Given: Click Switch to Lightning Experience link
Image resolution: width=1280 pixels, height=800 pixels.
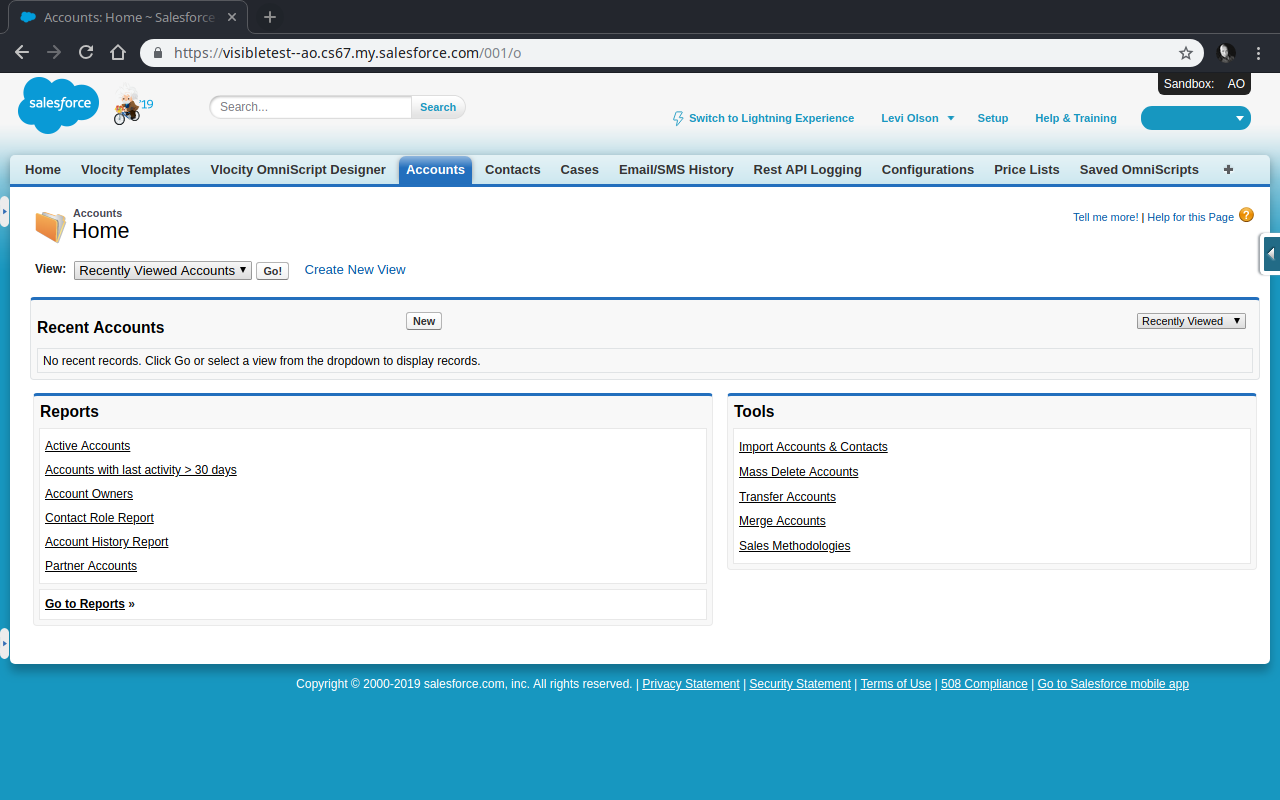Looking at the screenshot, I should [771, 118].
